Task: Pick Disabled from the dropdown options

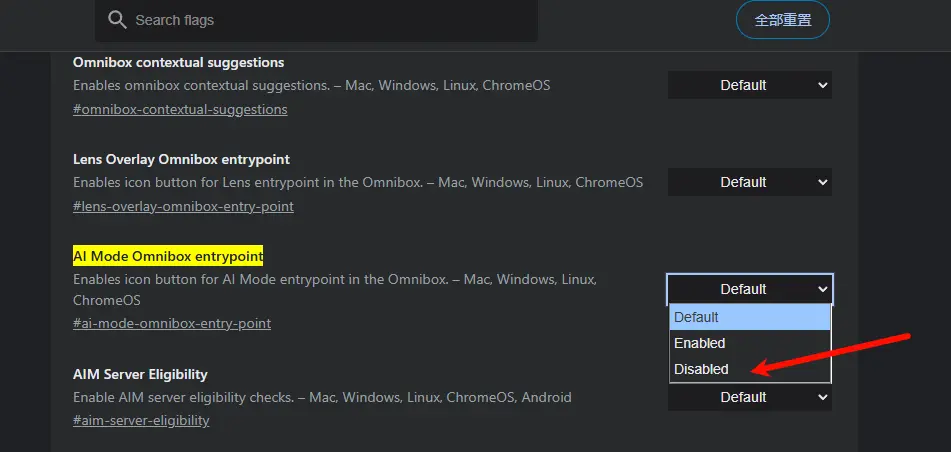Action: [x=749, y=369]
